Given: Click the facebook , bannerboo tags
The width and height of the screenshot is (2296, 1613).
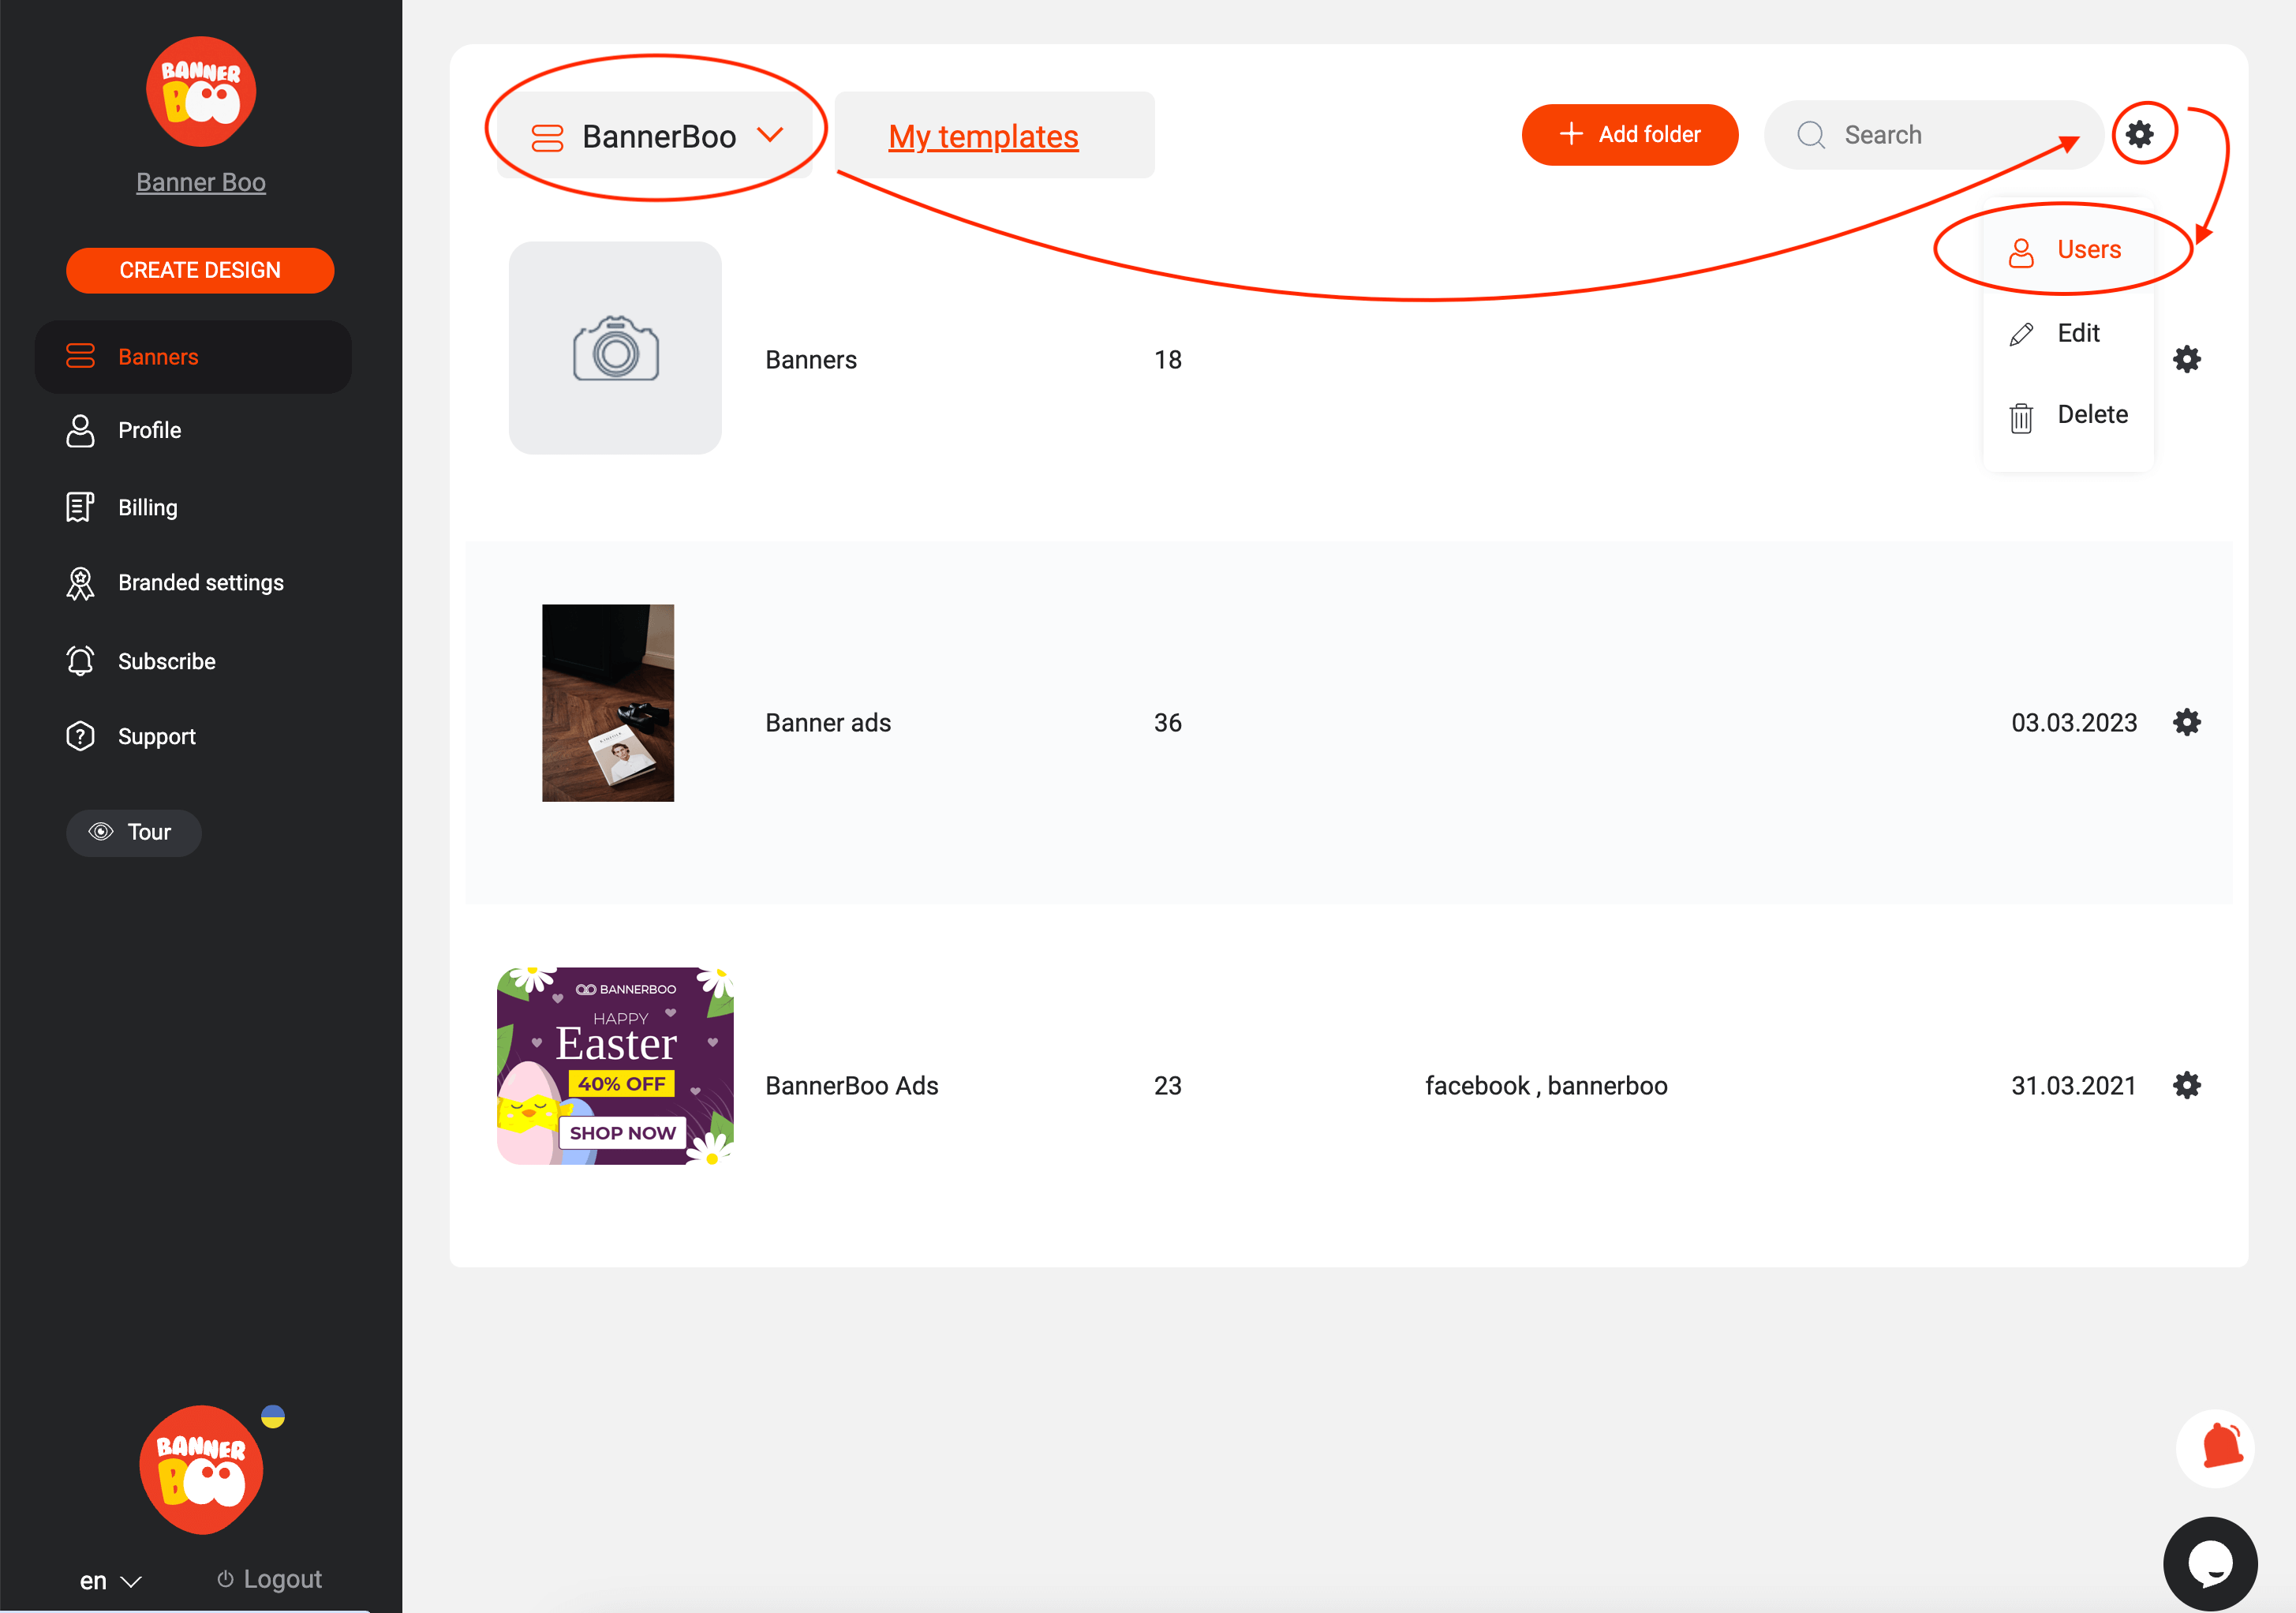Looking at the screenshot, I should coord(1546,1086).
